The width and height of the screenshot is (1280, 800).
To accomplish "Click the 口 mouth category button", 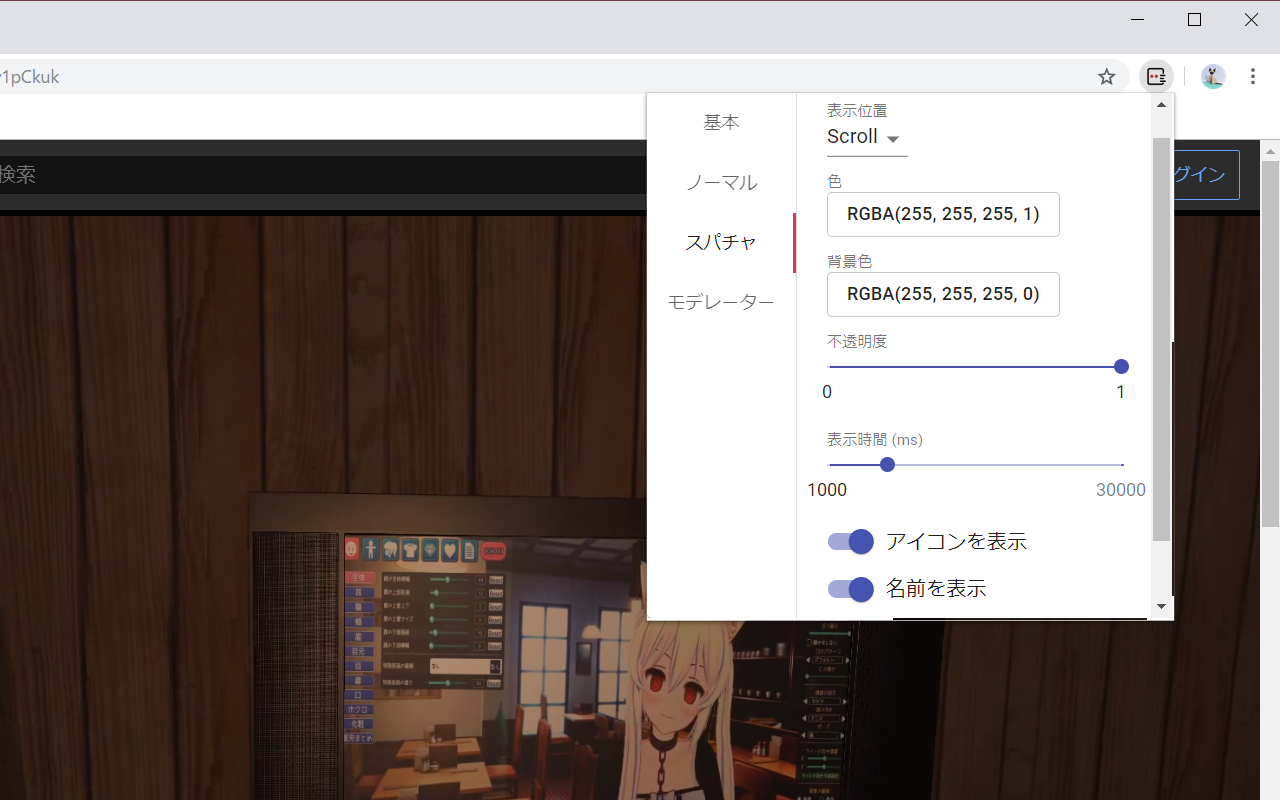I will [359, 693].
